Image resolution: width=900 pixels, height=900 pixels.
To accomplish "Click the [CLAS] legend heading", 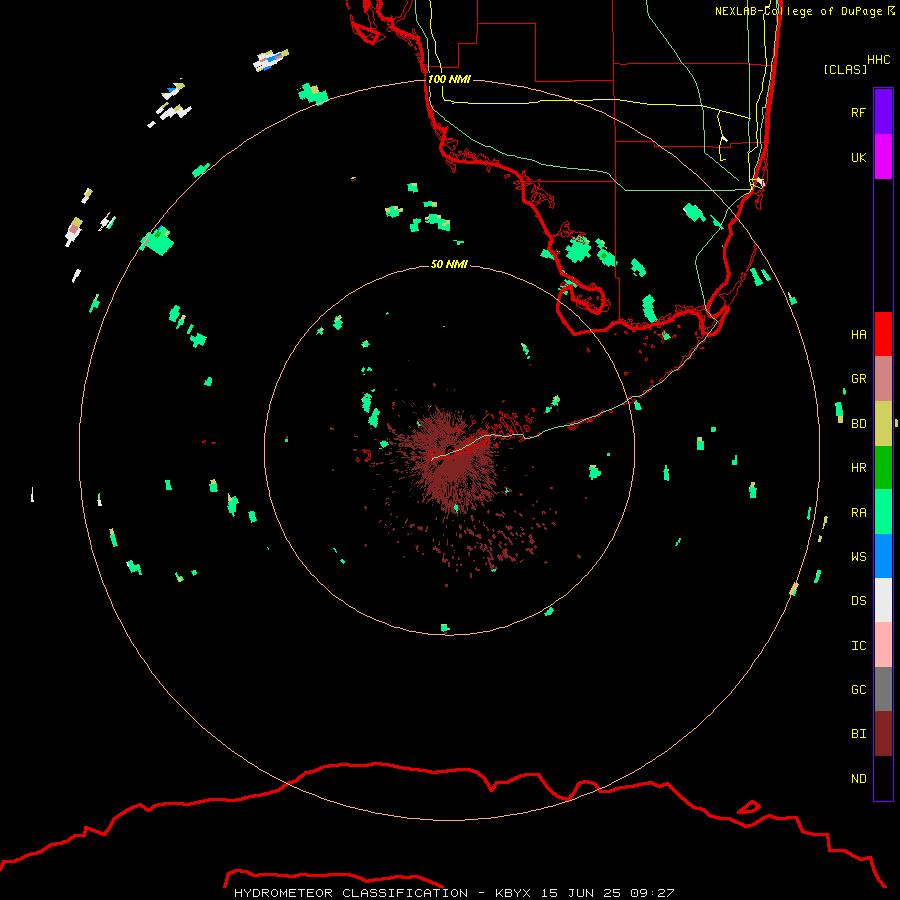I will (x=845, y=69).
